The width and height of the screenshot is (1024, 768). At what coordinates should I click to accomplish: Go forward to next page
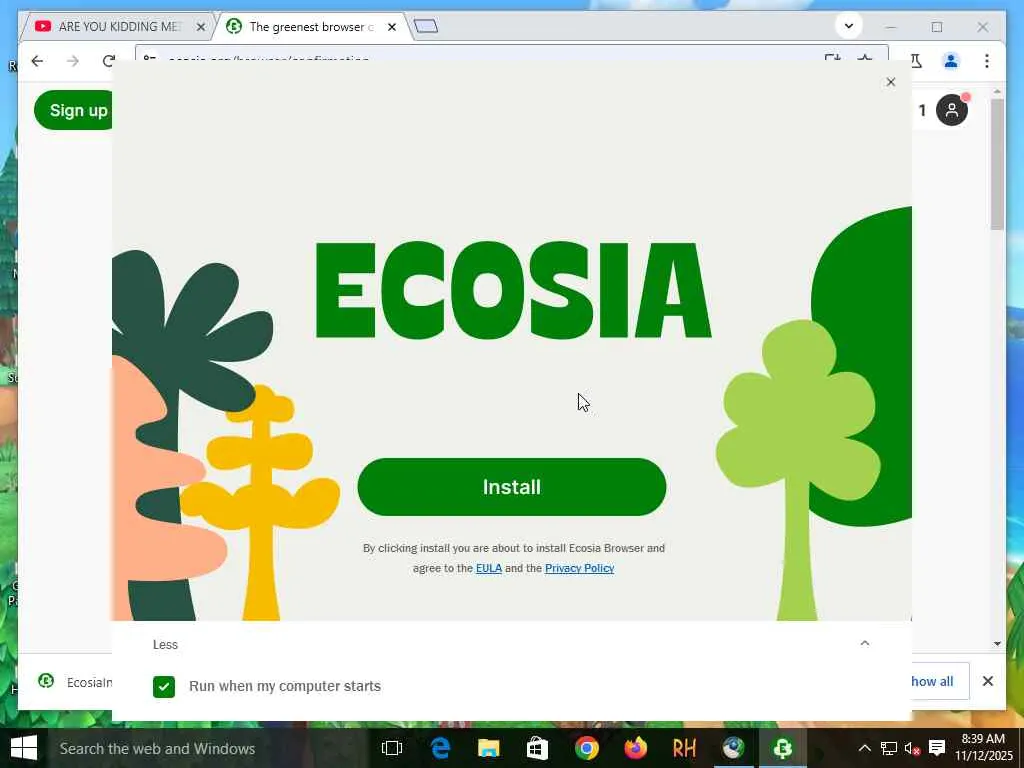tap(72, 61)
